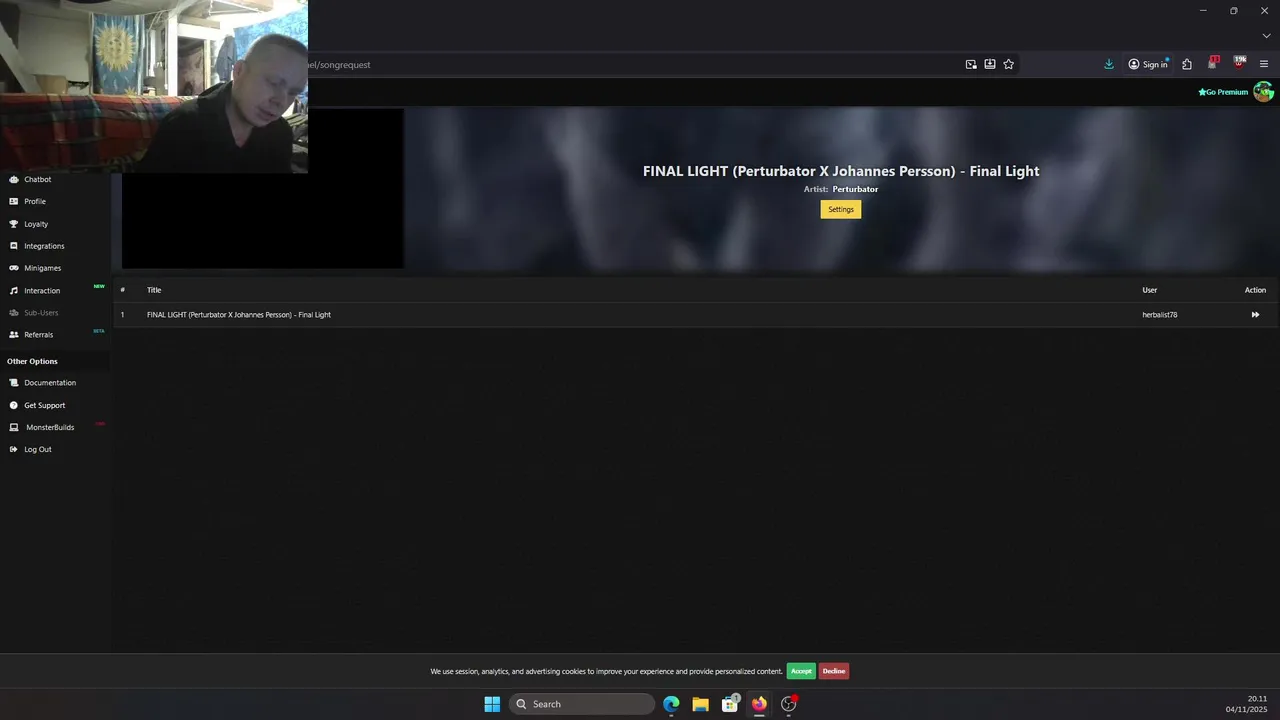
Task: Click the install/save page icon in the address bar
Action: (990, 64)
